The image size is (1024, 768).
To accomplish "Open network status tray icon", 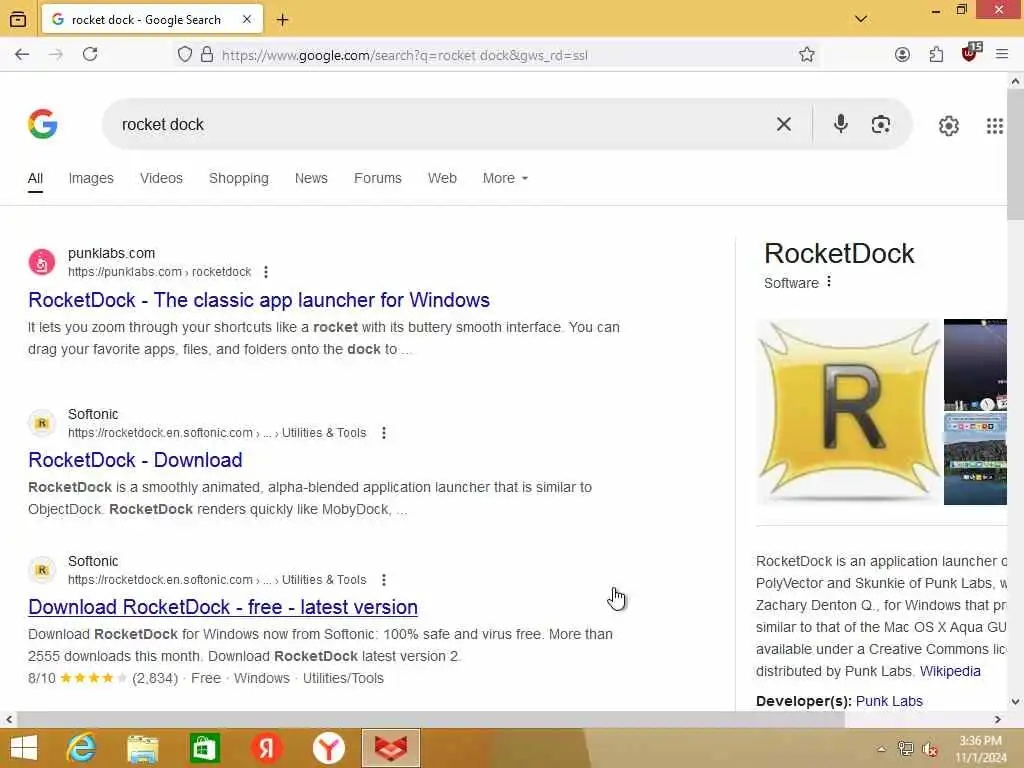I will (x=905, y=749).
